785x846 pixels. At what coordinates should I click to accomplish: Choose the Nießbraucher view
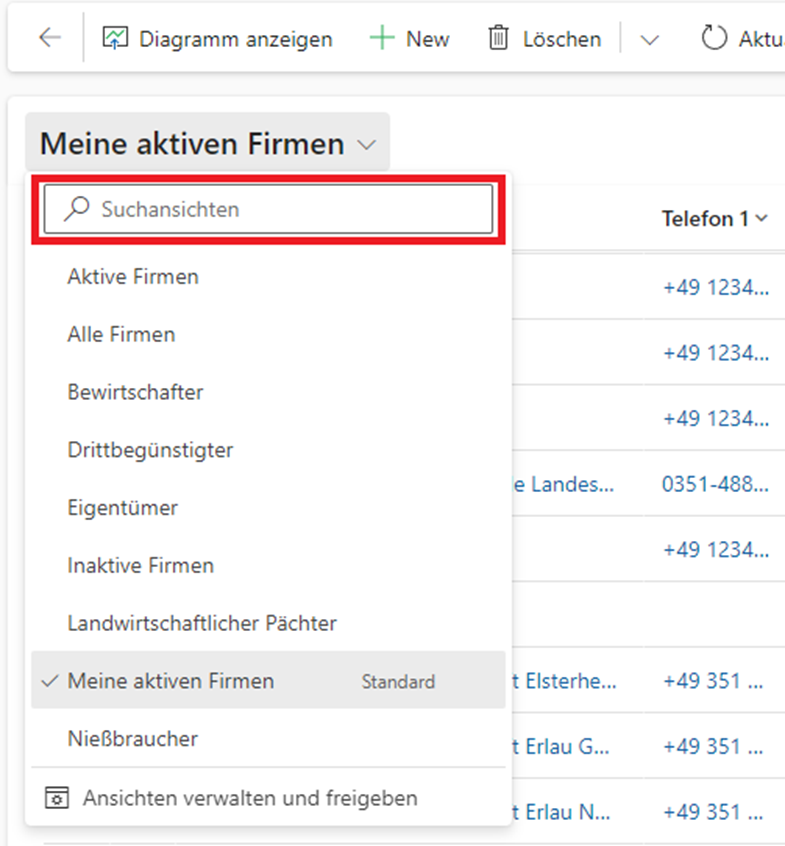click(132, 740)
